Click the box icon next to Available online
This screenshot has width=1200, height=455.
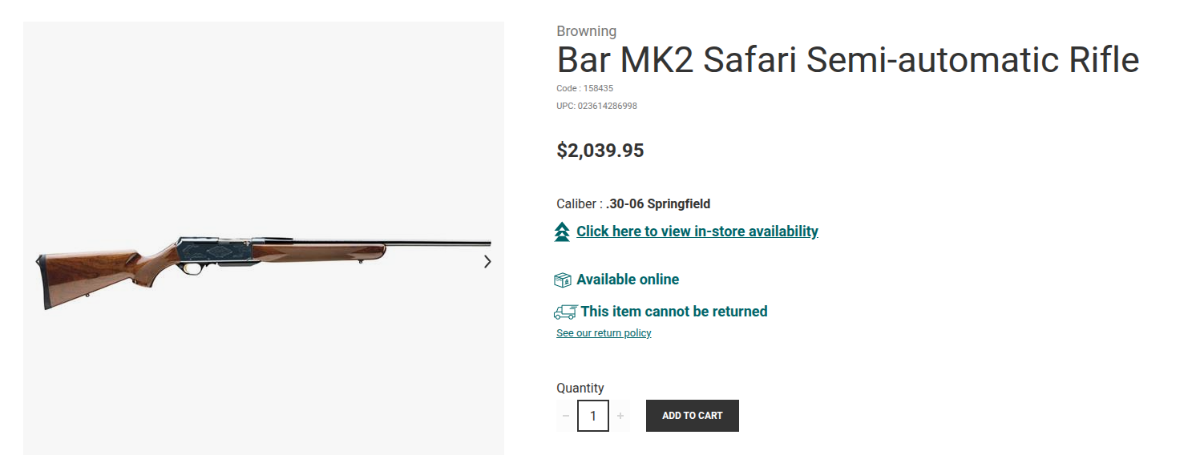click(x=563, y=280)
